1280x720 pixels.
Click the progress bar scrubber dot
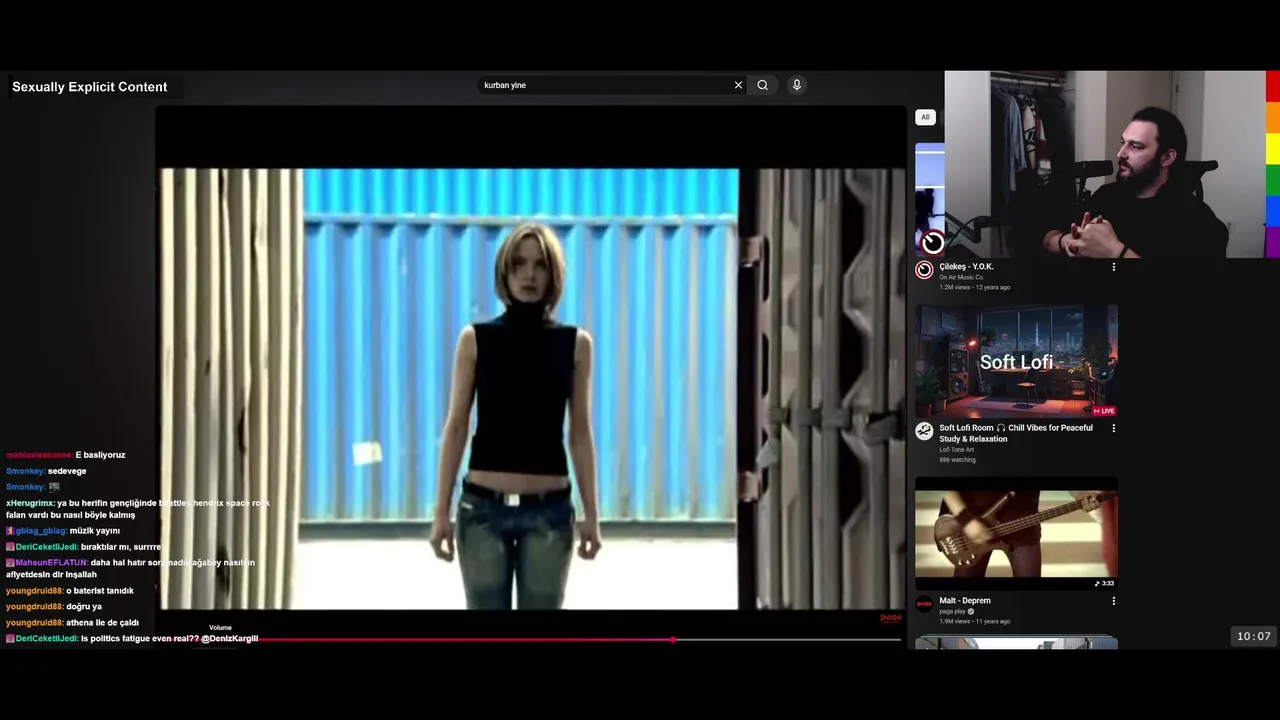673,639
